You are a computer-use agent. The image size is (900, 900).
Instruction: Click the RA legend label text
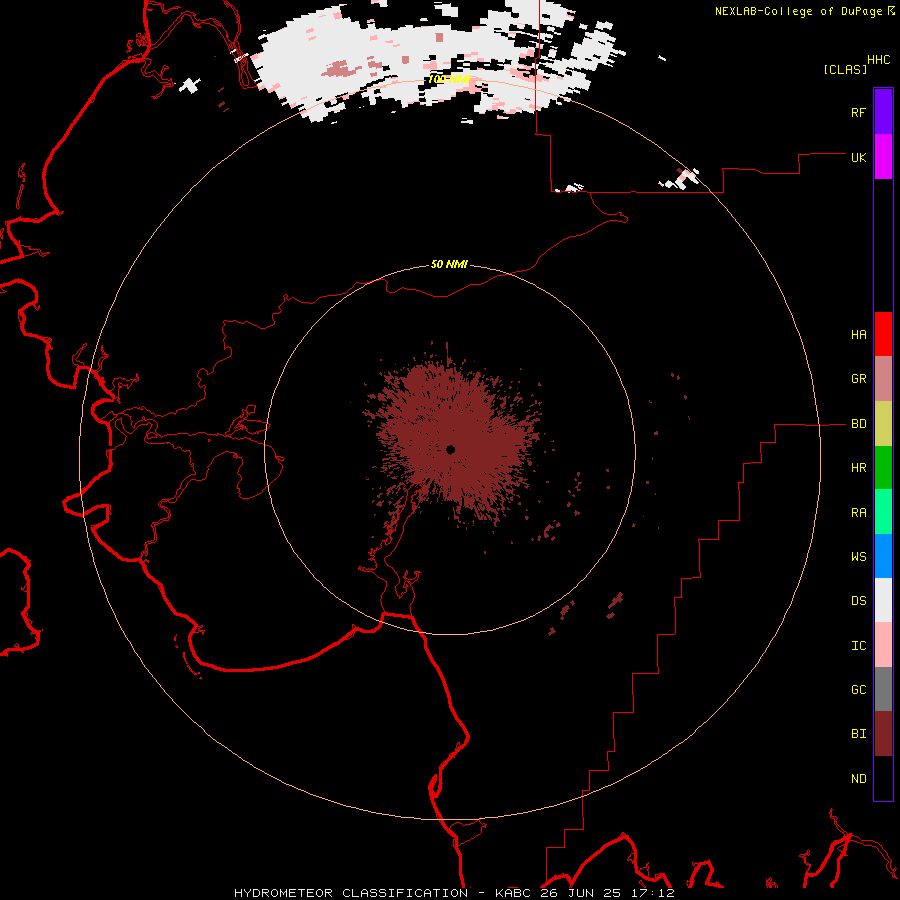pyautogui.click(x=859, y=513)
